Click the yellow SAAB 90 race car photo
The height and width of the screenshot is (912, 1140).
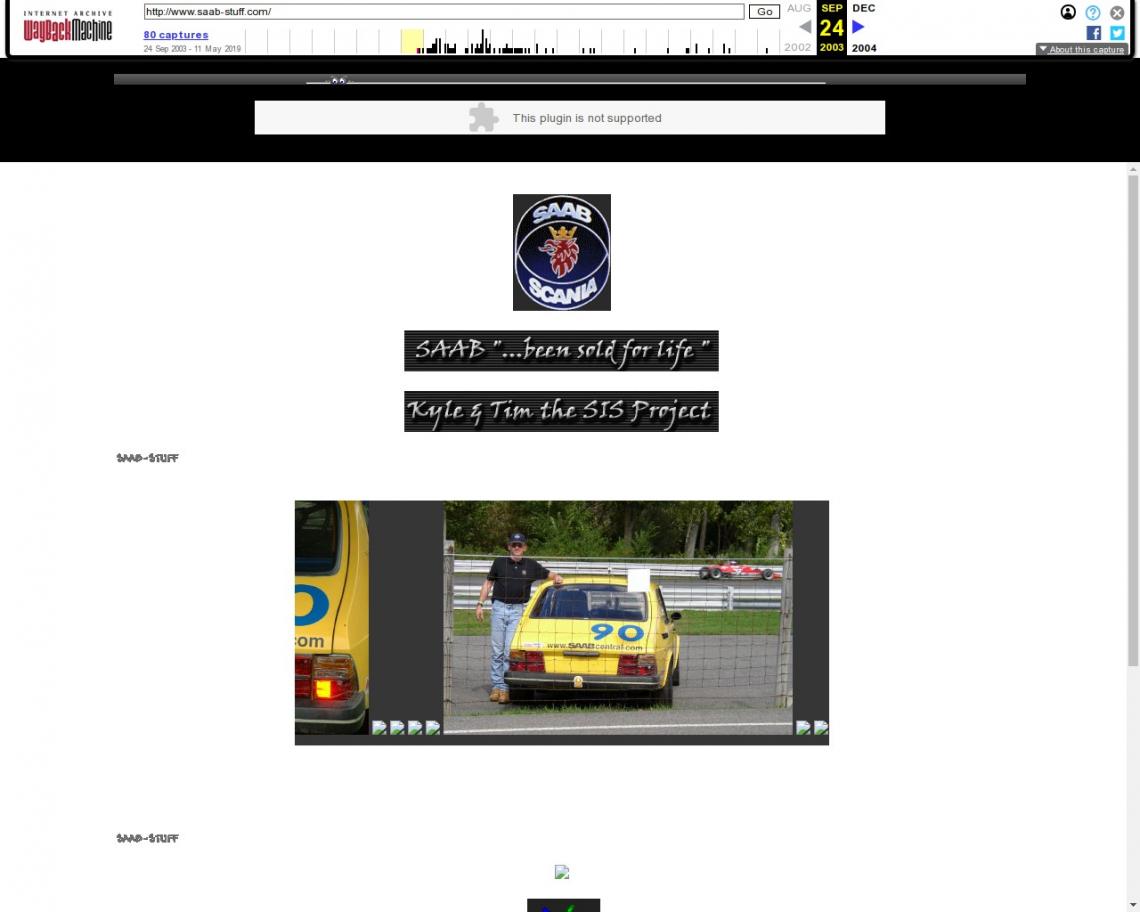(x=618, y=617)
